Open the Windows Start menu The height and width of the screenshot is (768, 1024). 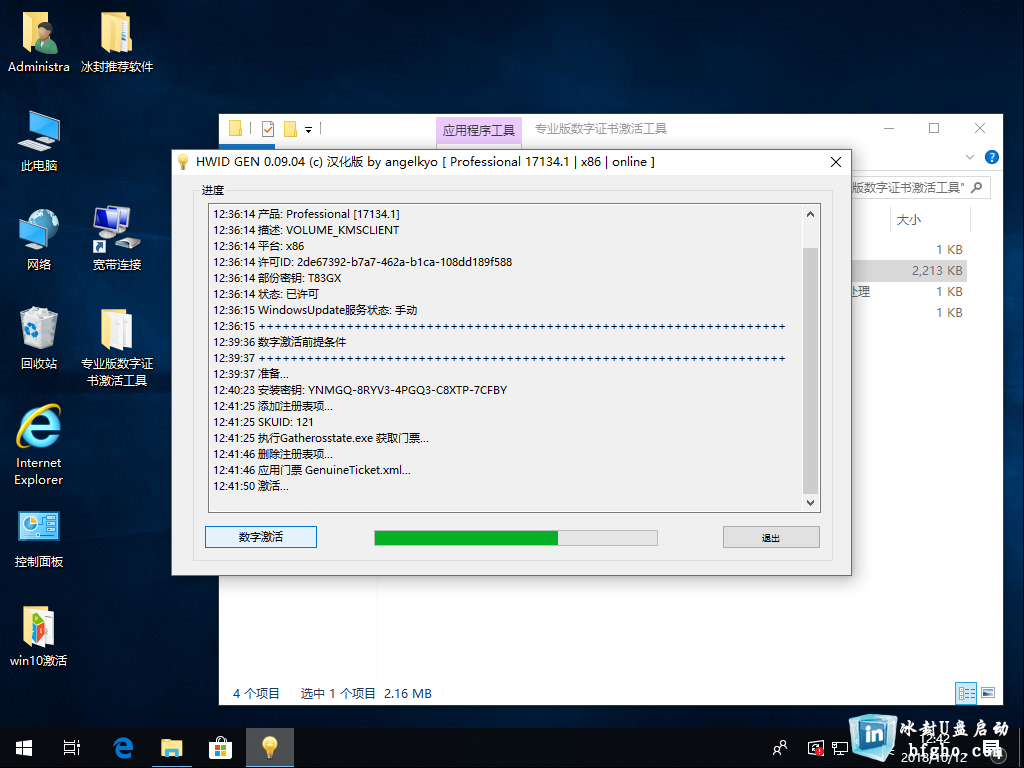[24, 748]
